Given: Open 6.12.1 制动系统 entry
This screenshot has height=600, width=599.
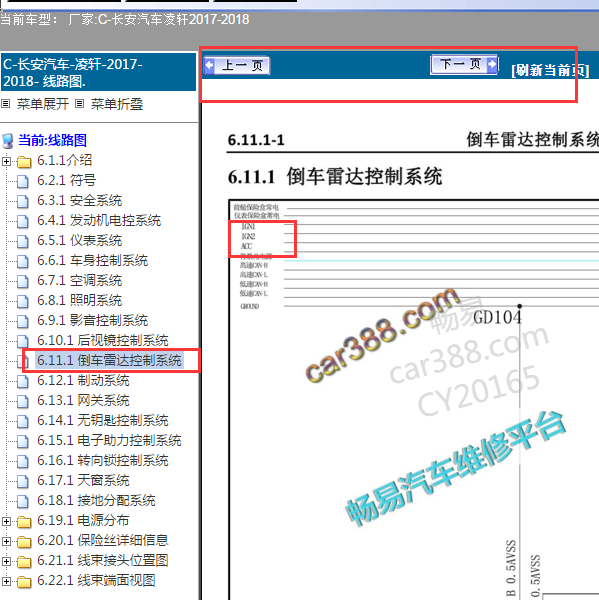Looking at the screenshot, I should tap(83, 380).
